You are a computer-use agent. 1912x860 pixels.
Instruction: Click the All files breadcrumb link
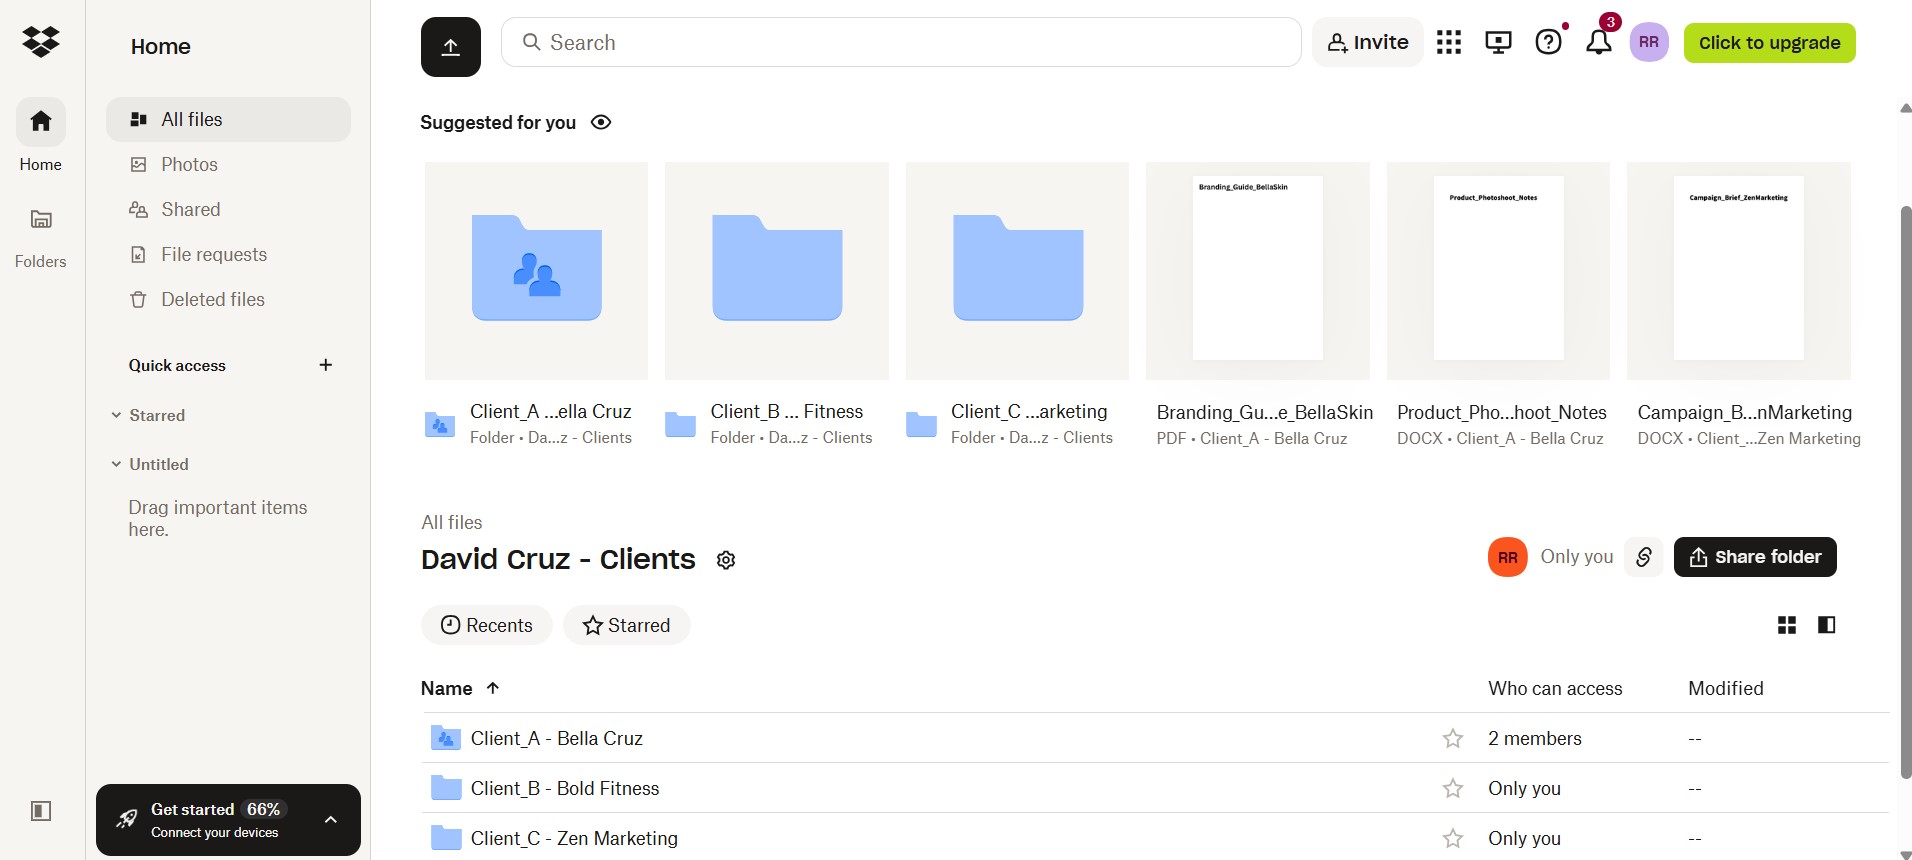pyautogui.click(x=452, y=522)
